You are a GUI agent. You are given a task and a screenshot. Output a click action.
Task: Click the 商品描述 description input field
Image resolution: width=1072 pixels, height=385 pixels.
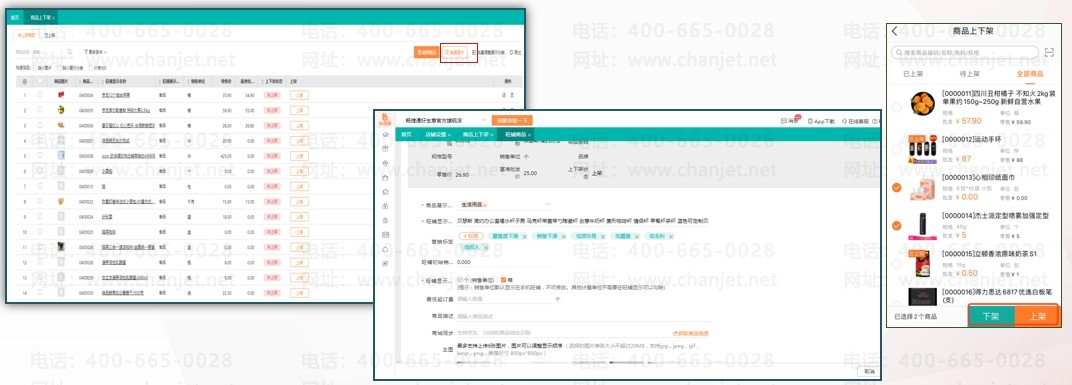coord(583,316)
